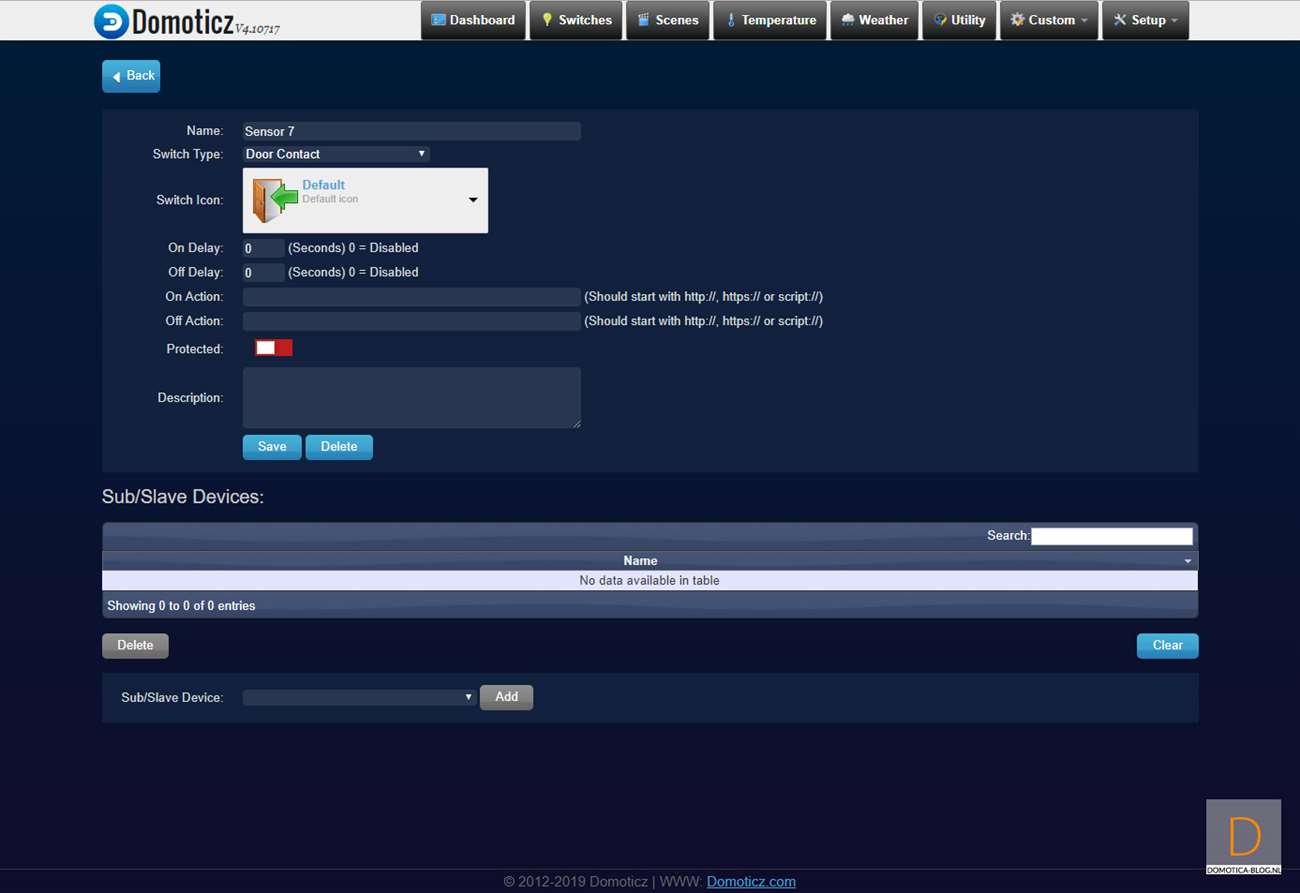Open the Setup menu

[x=1145, y=20]
